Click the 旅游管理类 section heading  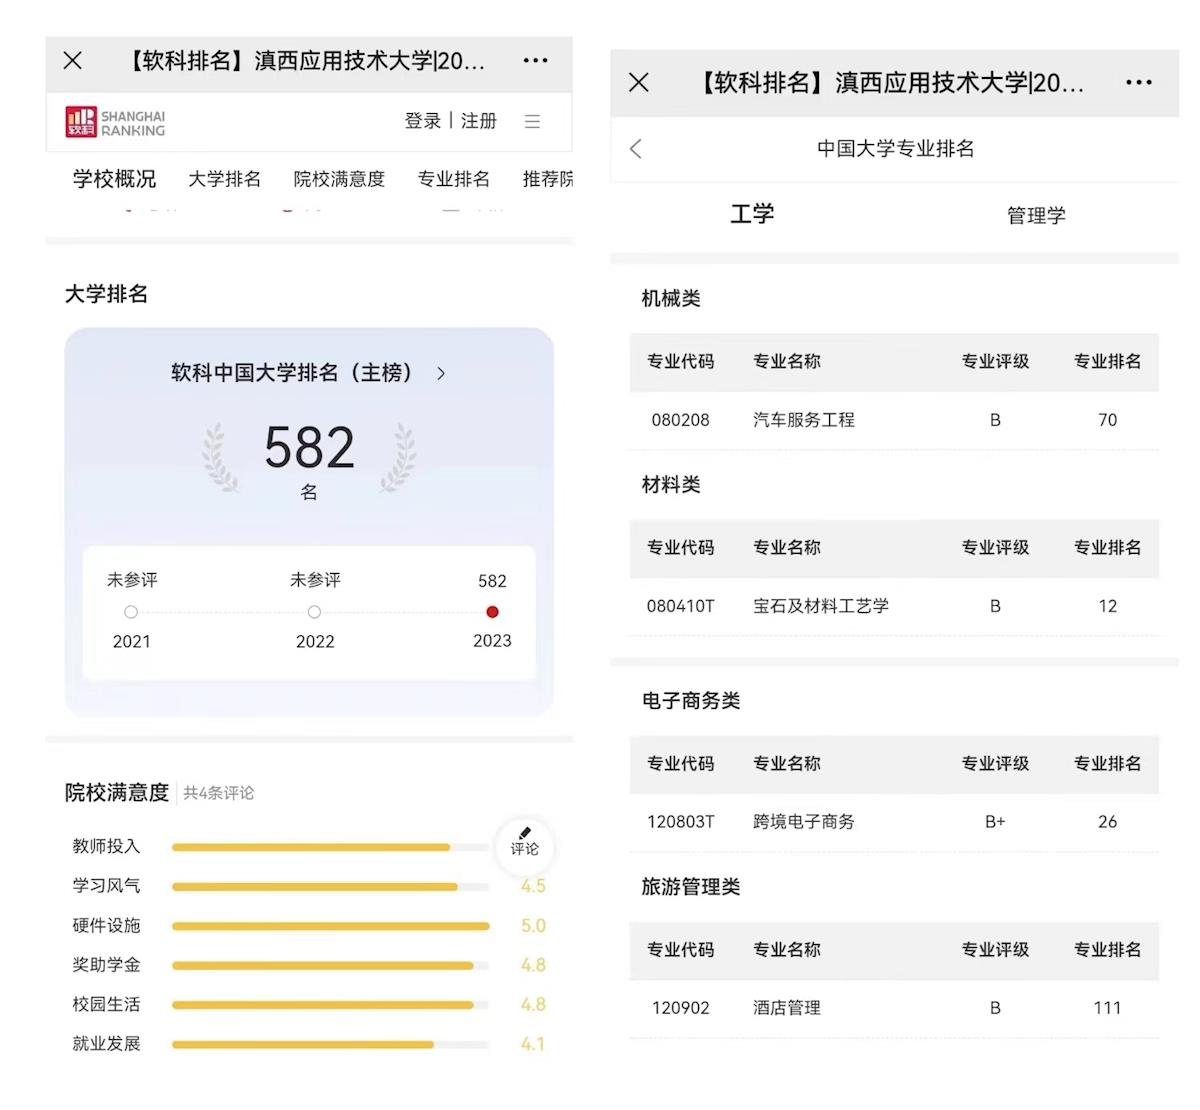tap(691, 887)
